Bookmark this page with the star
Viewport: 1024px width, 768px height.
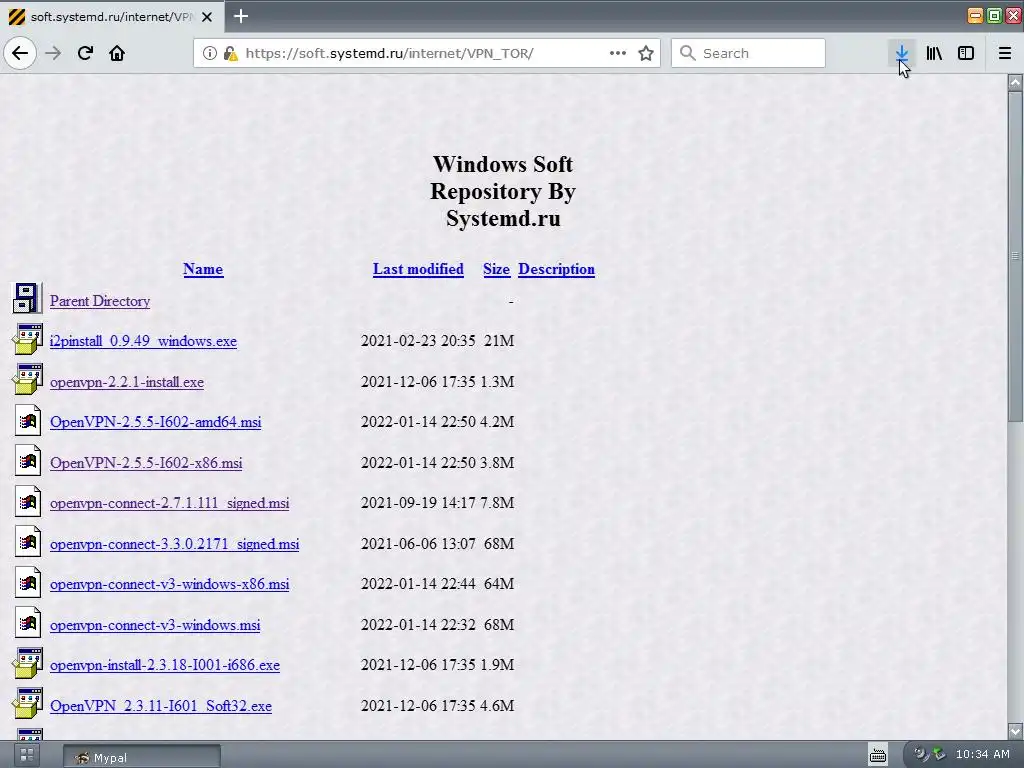[x=646, y=53]
